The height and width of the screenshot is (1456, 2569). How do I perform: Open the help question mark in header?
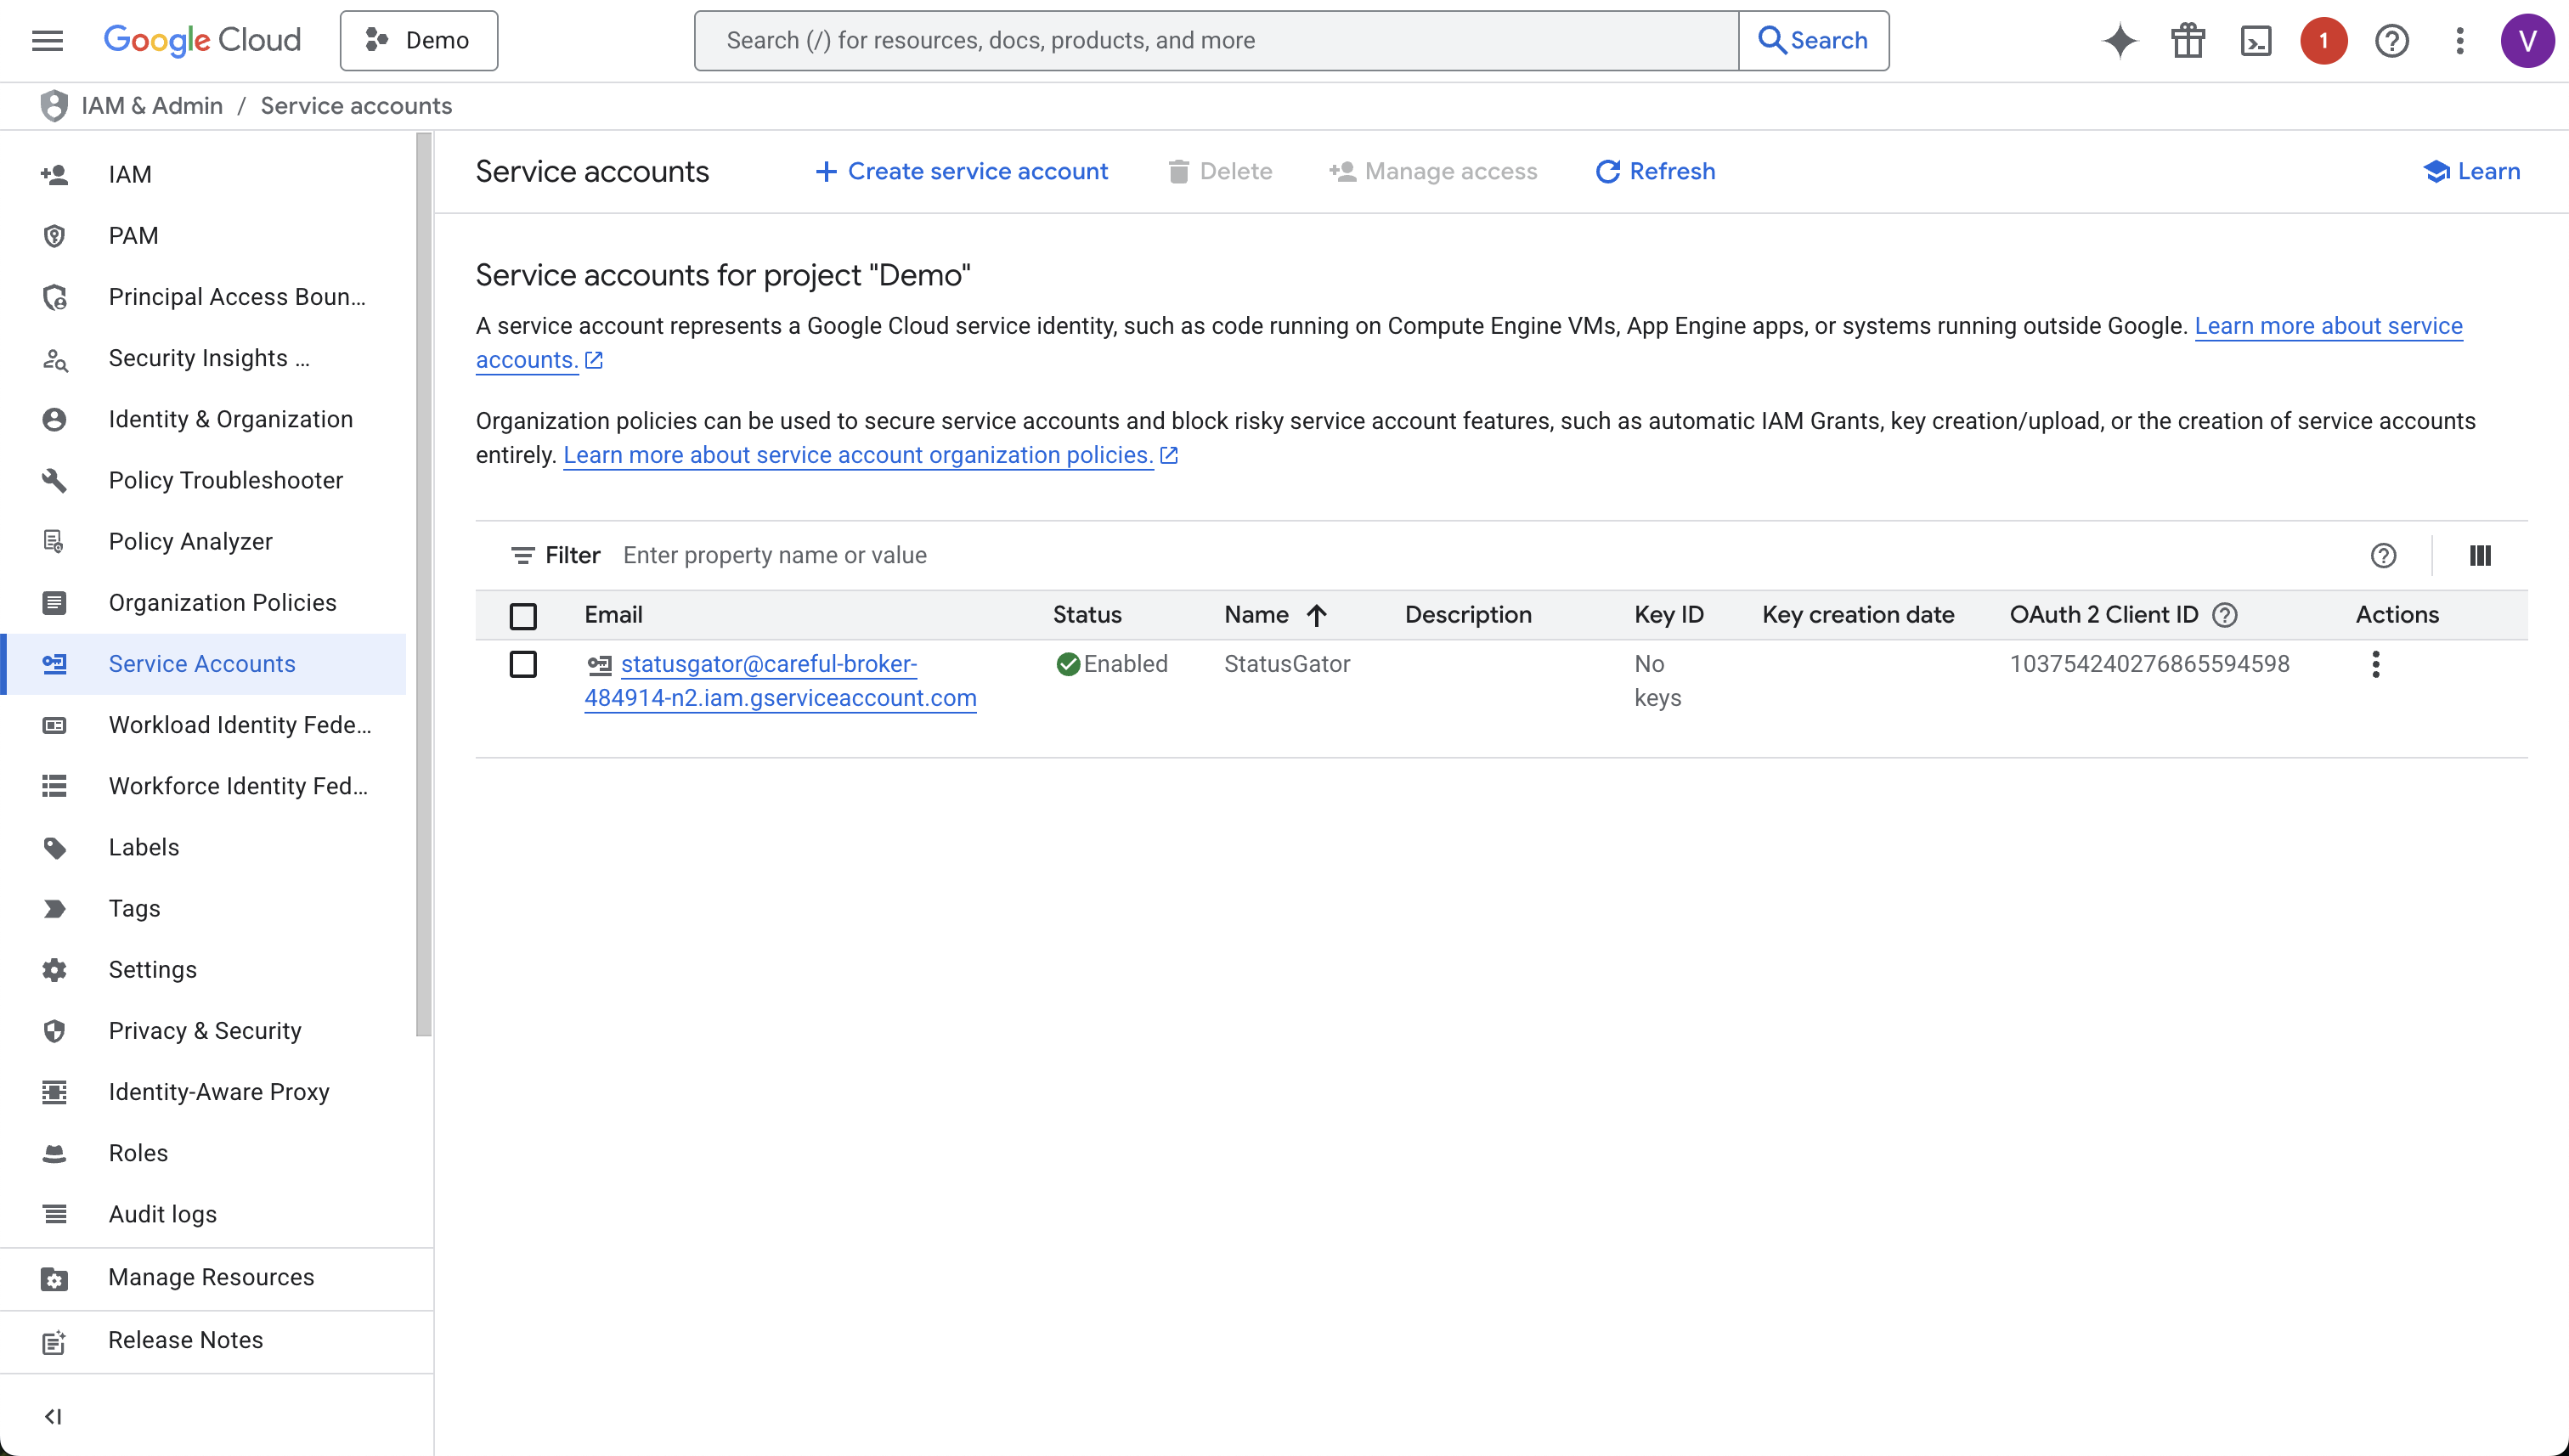tap(2391, 41)
